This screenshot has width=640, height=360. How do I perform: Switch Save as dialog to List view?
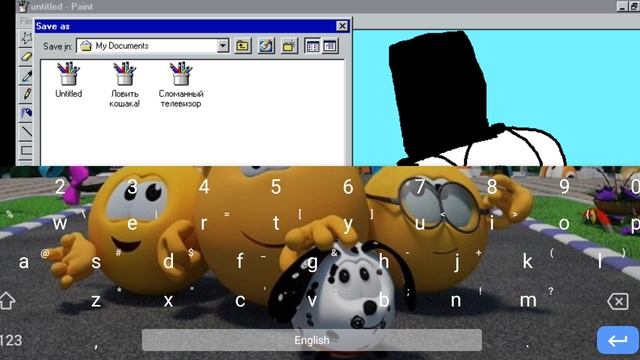pos(313,46)
